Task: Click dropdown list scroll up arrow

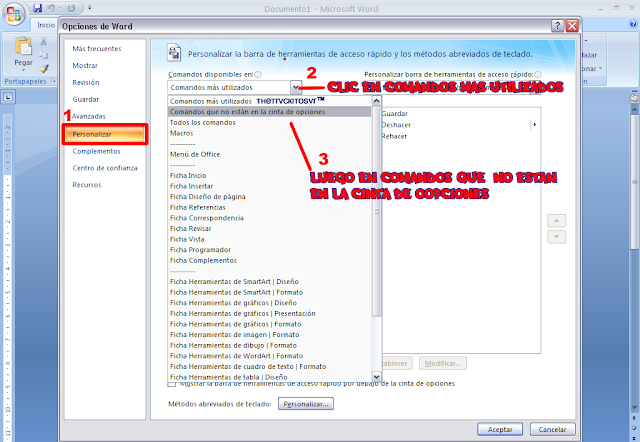Action: pyautogui.click(x=377, y=101)
